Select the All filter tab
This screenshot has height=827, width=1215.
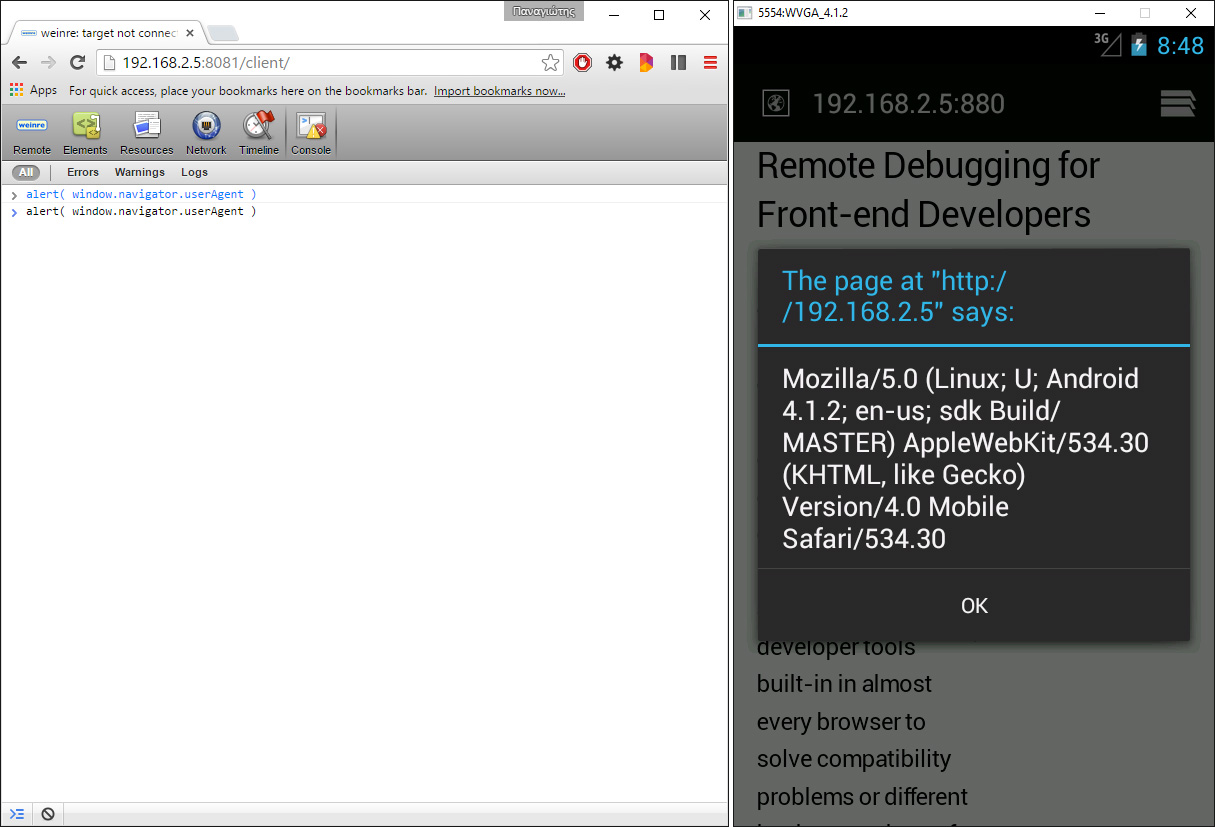coord(26,171)
